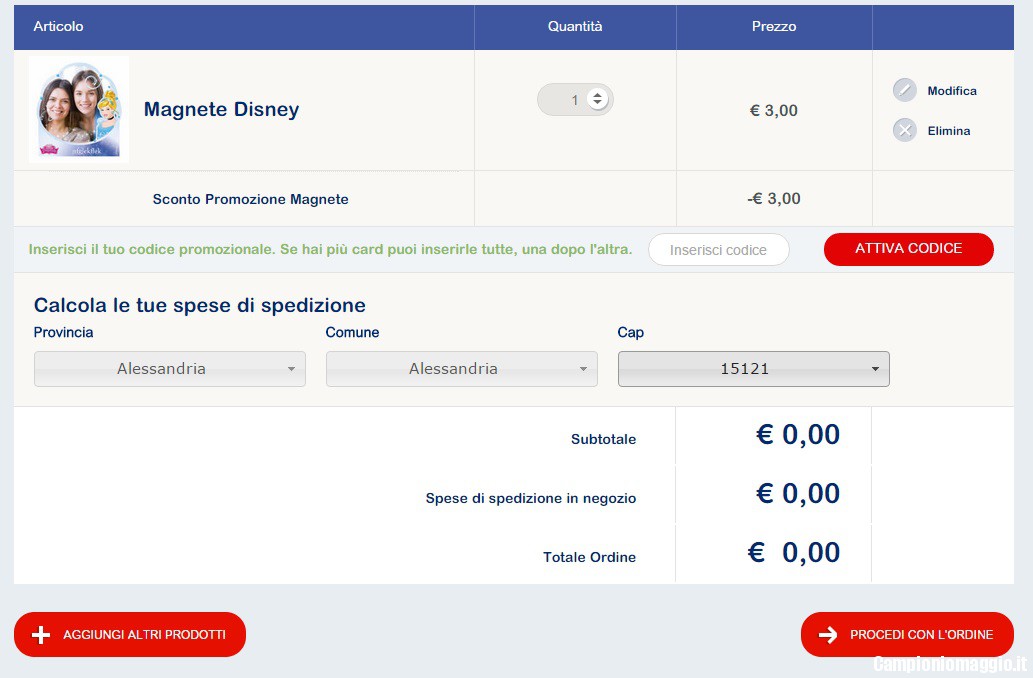Expand the Comune dropdown
The width and height of the screenshot is (1033, 678).
(x=461, y=369)
